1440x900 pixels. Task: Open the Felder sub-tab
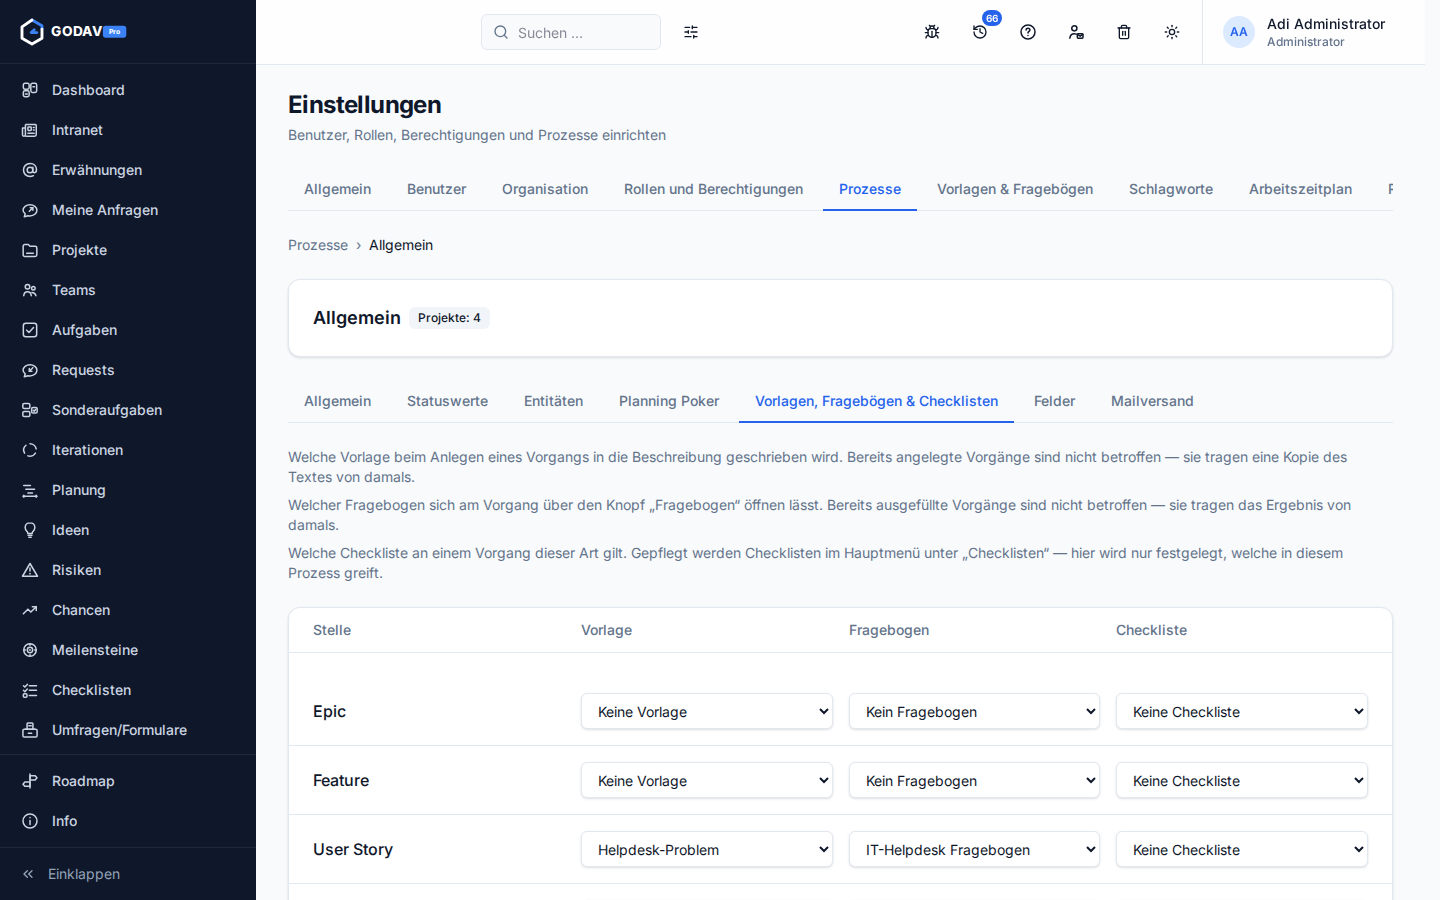click(1054, 401)
